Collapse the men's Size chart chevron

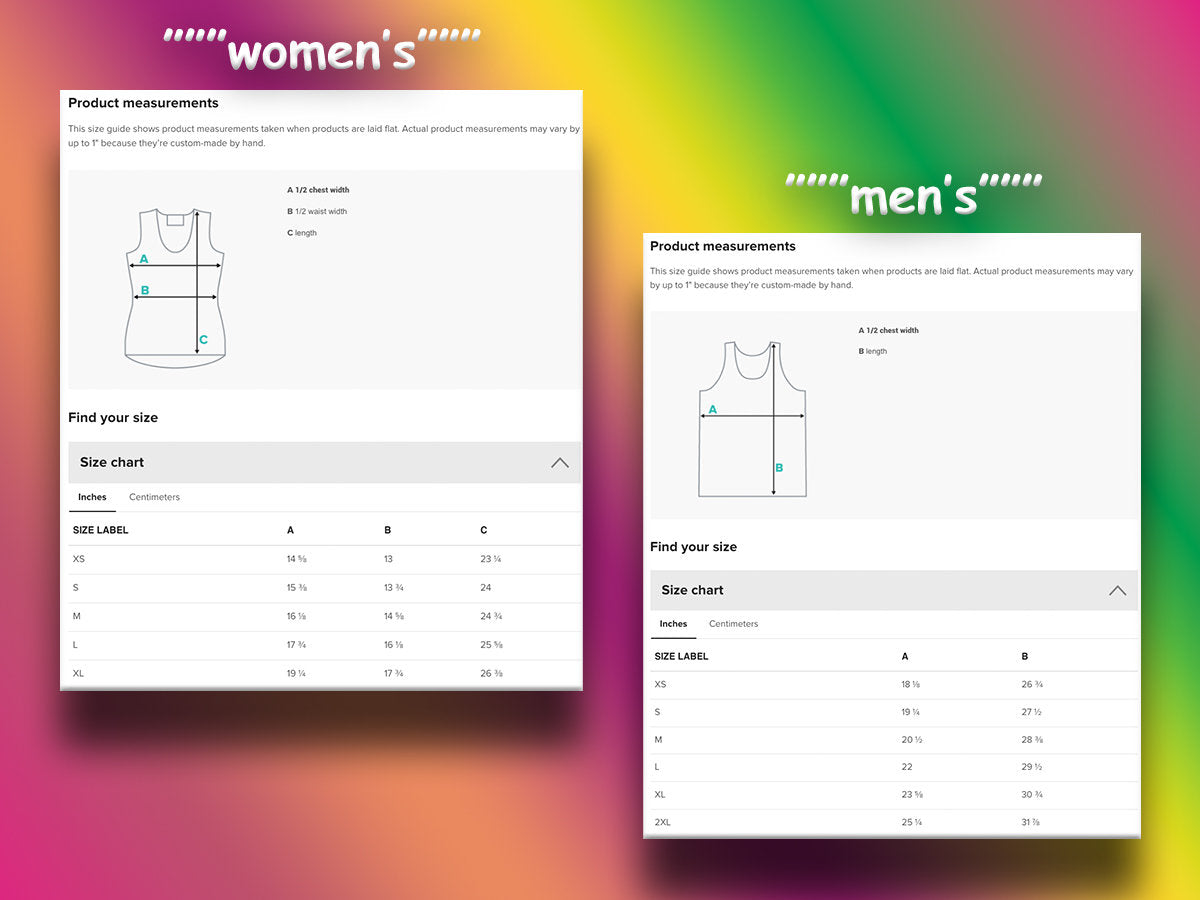1117,591
